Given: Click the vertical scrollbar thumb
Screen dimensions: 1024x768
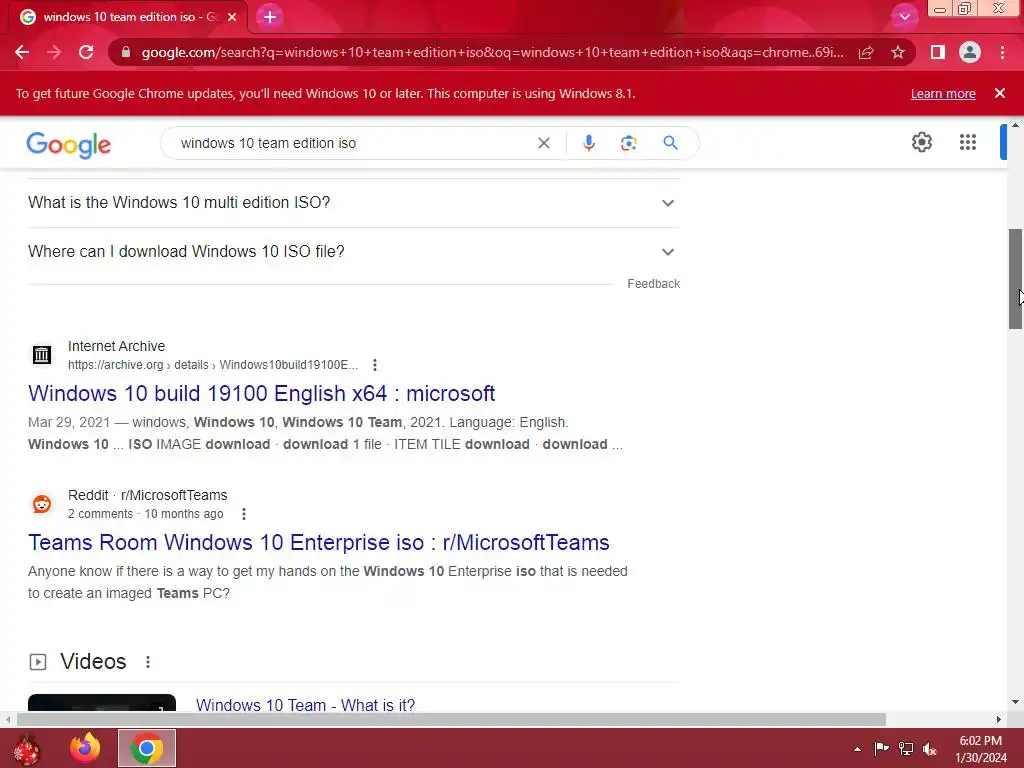Looking at the screenshot, I should pos(1016,278).
